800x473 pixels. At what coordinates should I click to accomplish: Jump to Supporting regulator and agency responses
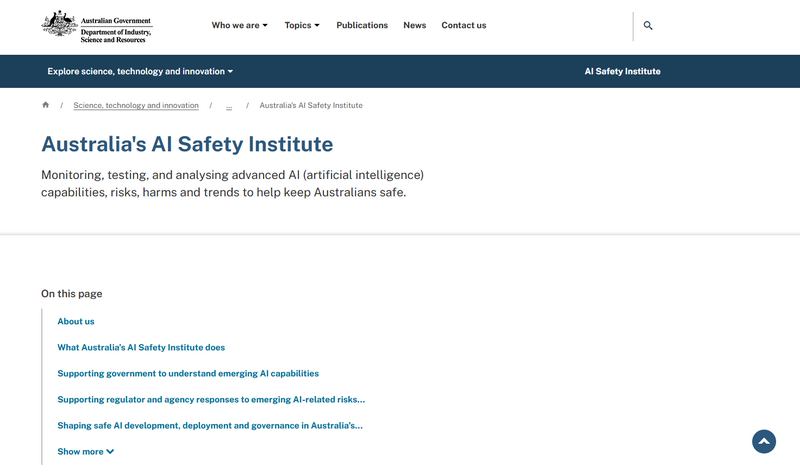211,400
